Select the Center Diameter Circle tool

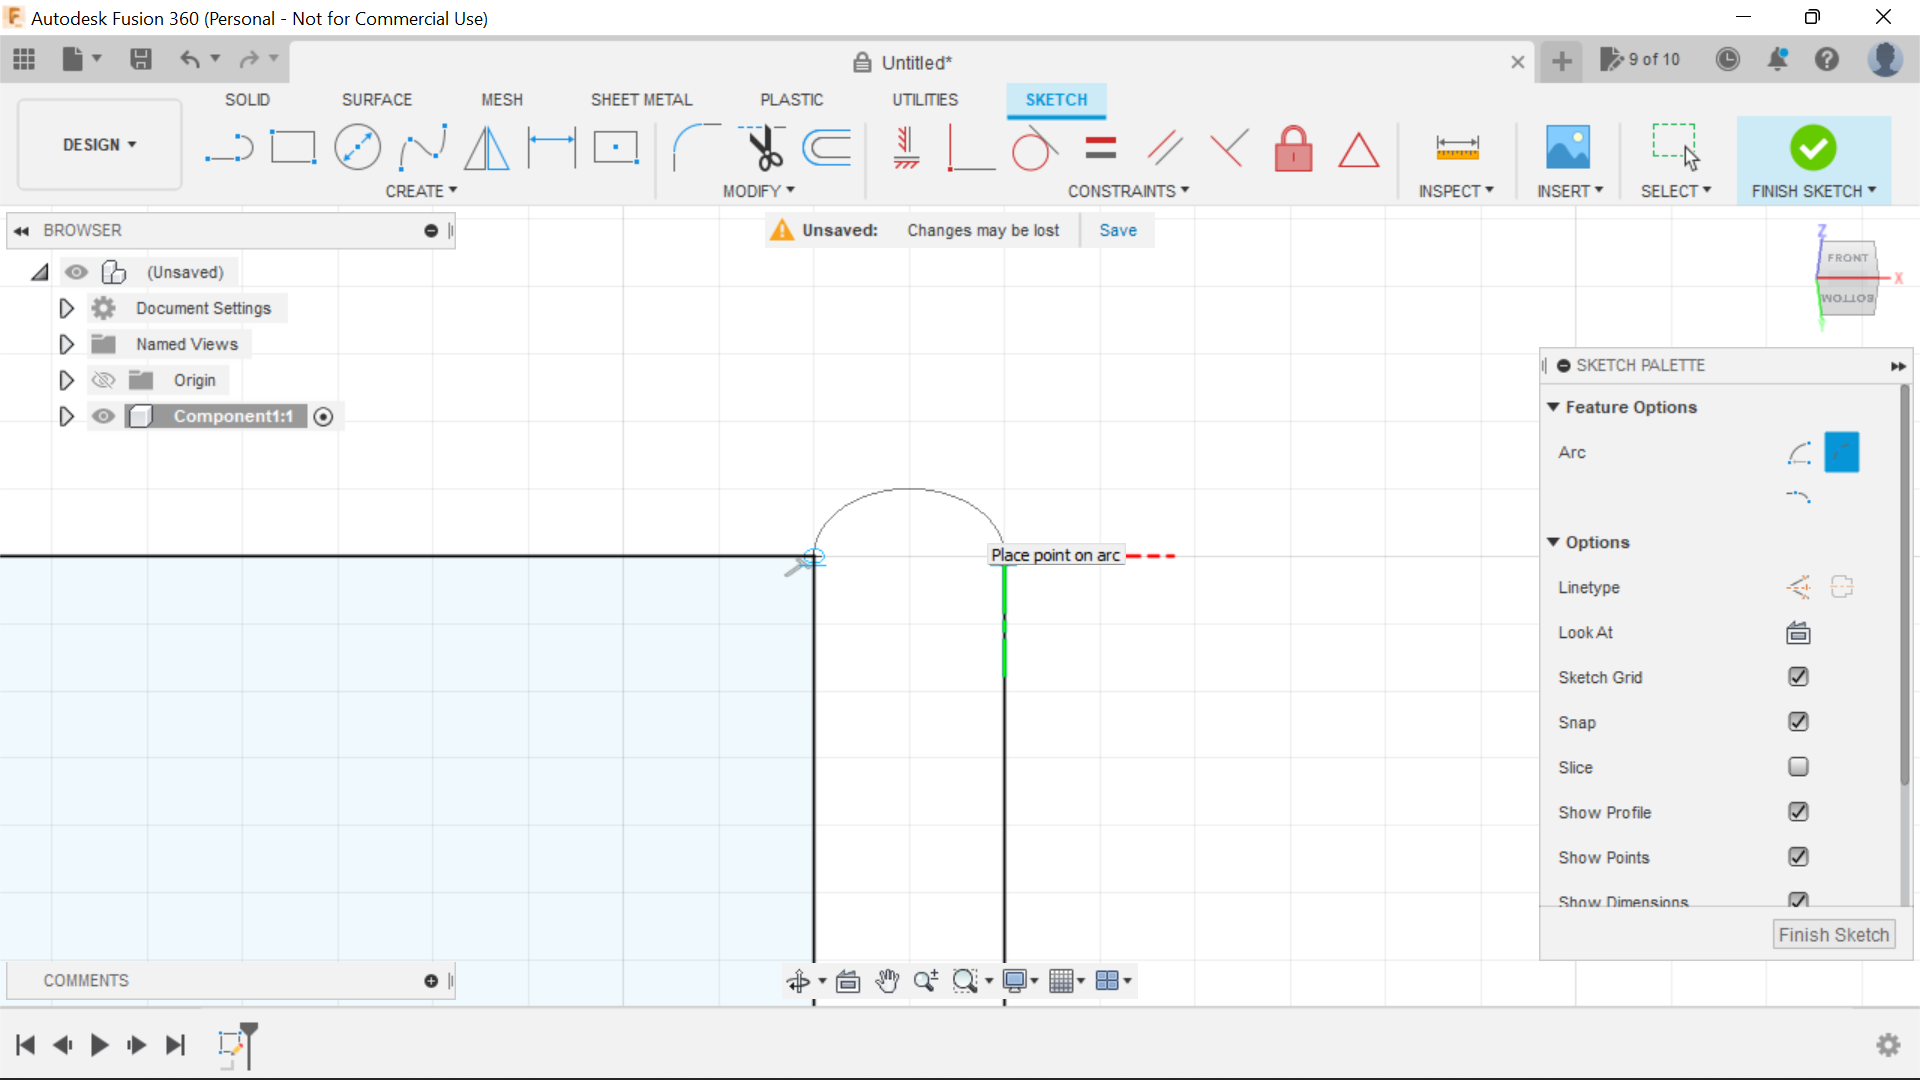point(357,148)
